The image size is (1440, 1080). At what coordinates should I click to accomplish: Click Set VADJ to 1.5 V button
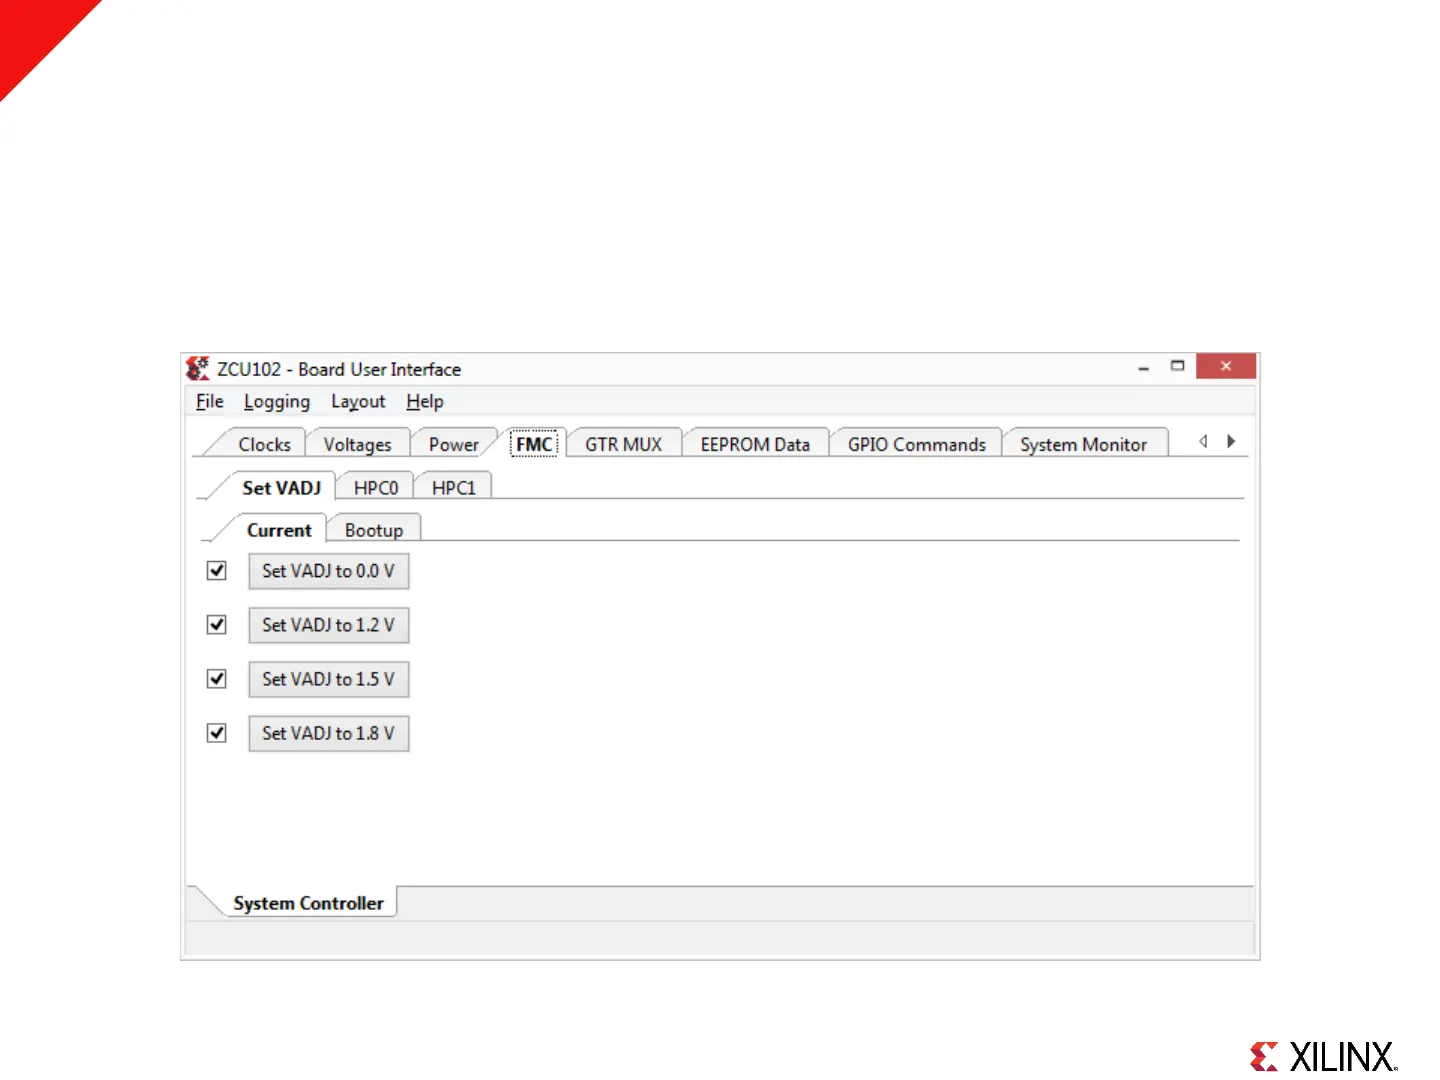329,679
